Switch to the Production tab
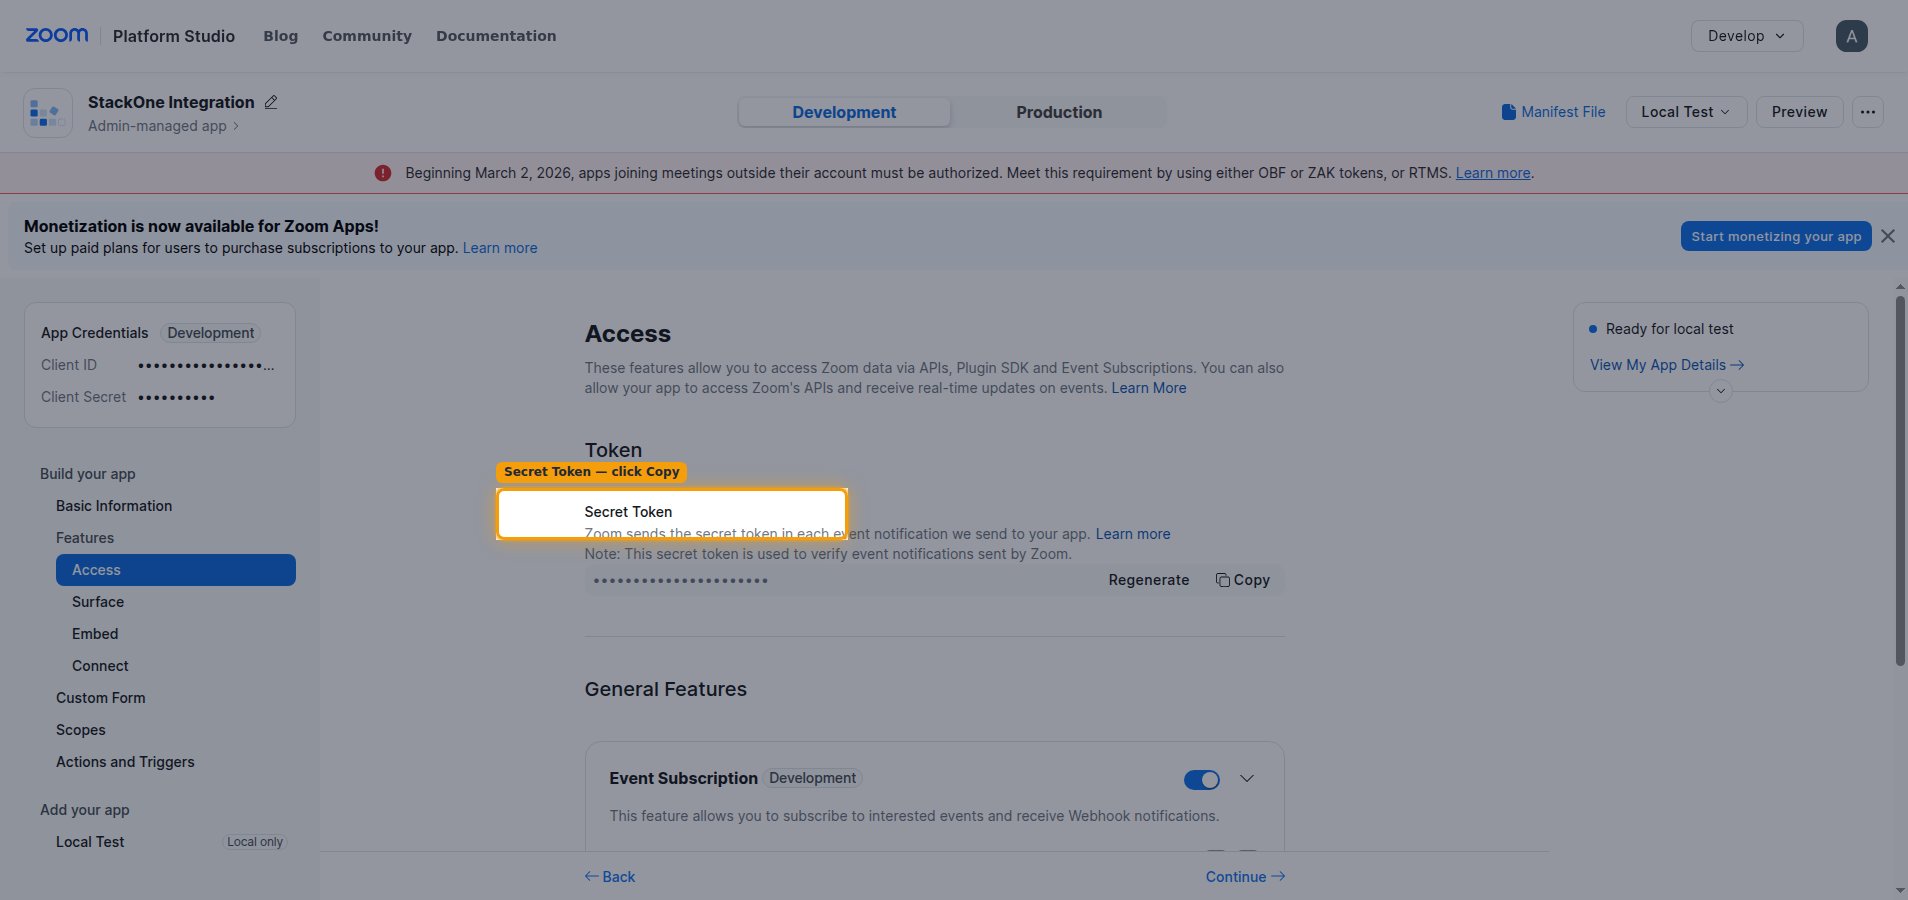Screen dimensions: 1908x900 [1059, 112]
